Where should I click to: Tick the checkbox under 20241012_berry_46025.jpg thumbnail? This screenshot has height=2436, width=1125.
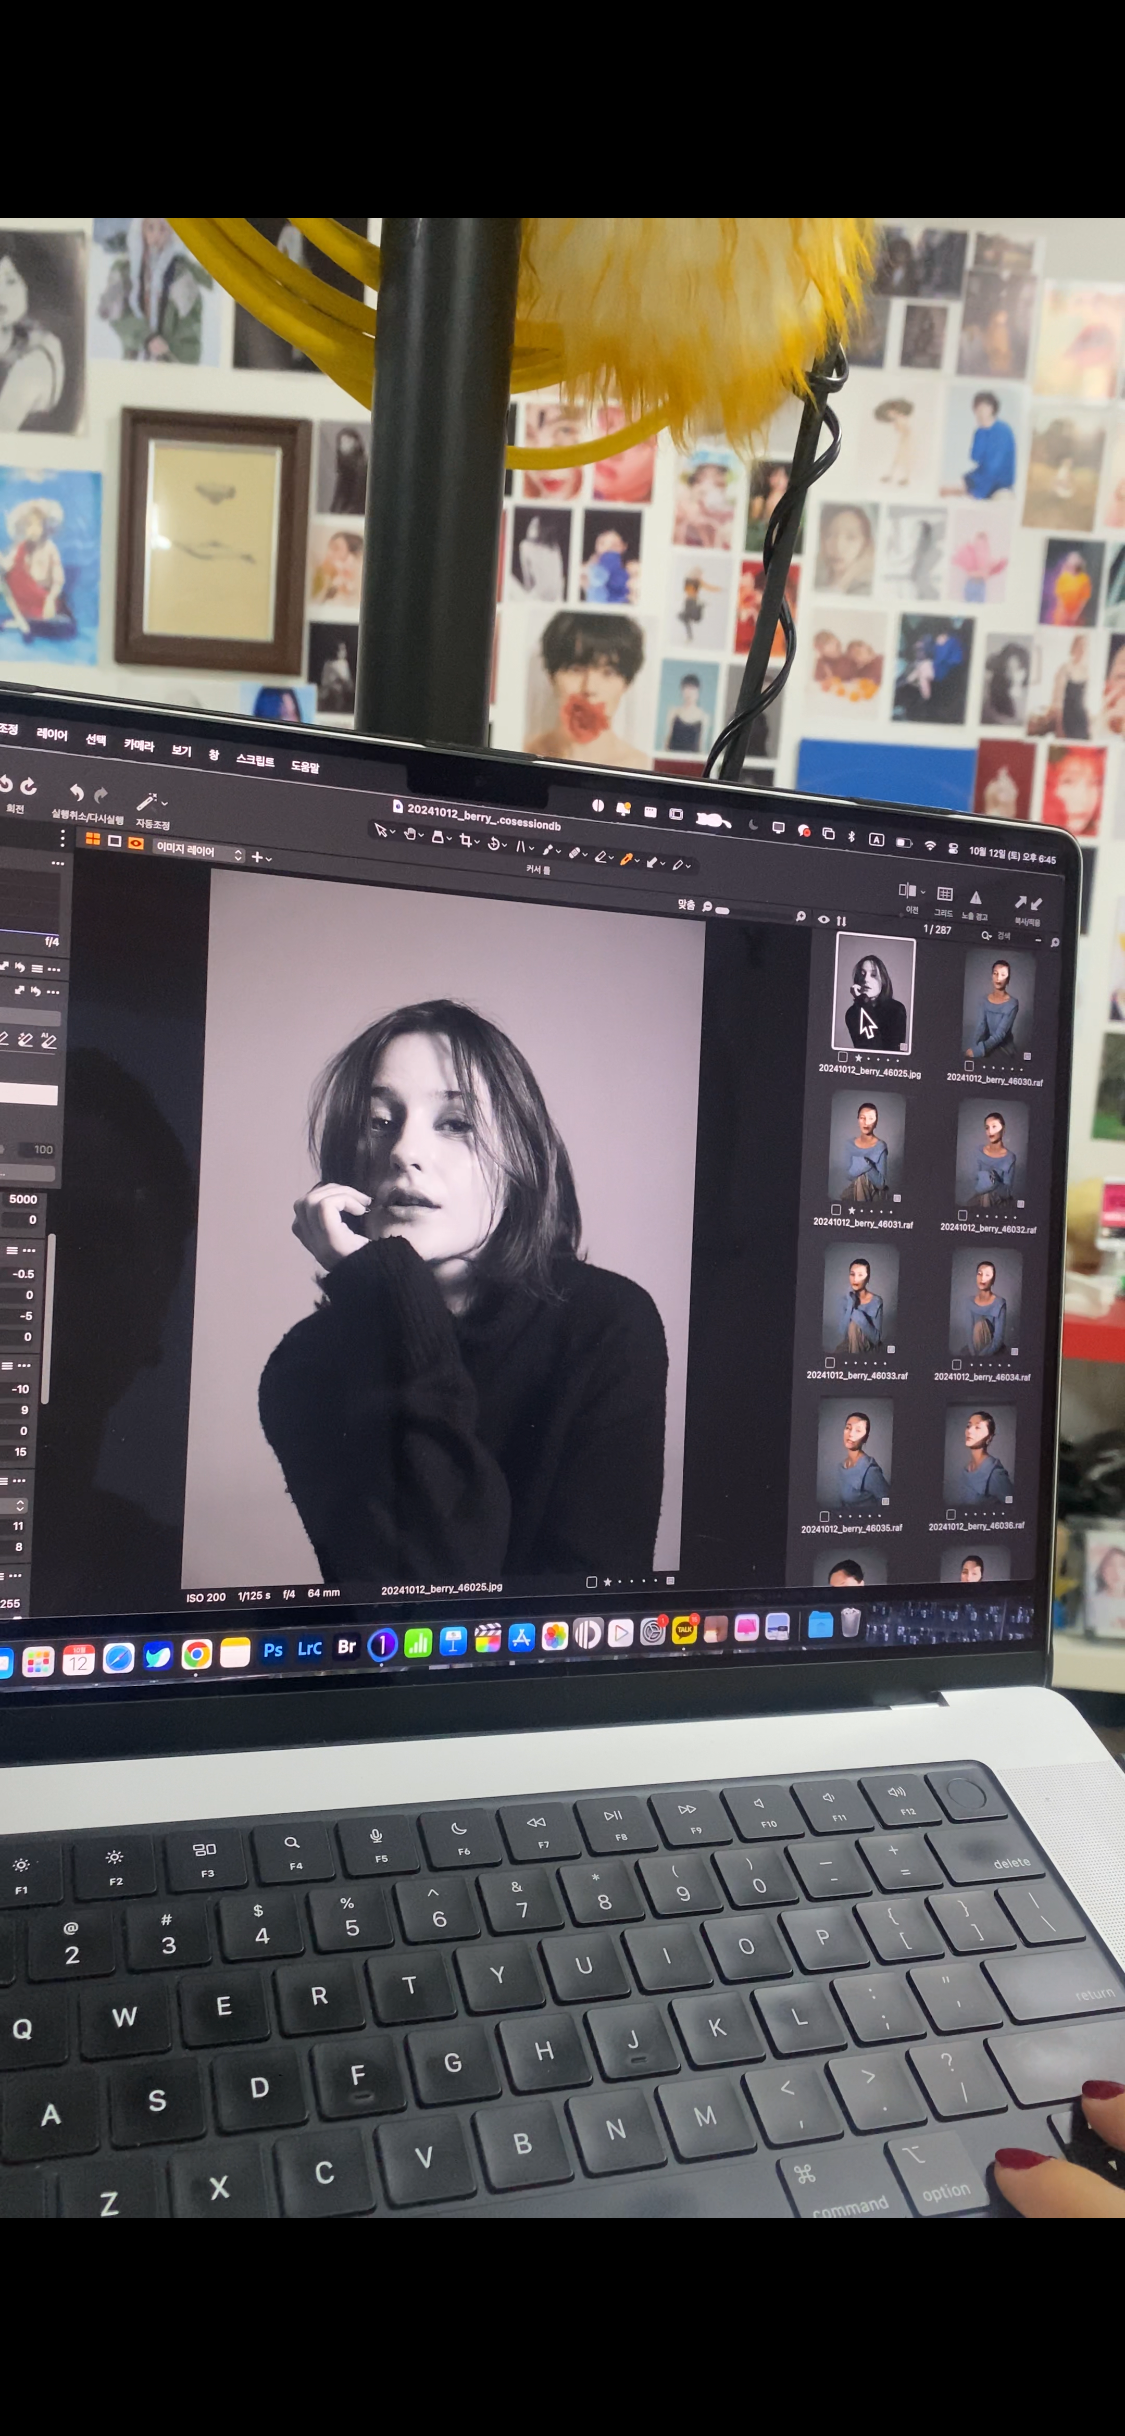(x=842, y=1057)
